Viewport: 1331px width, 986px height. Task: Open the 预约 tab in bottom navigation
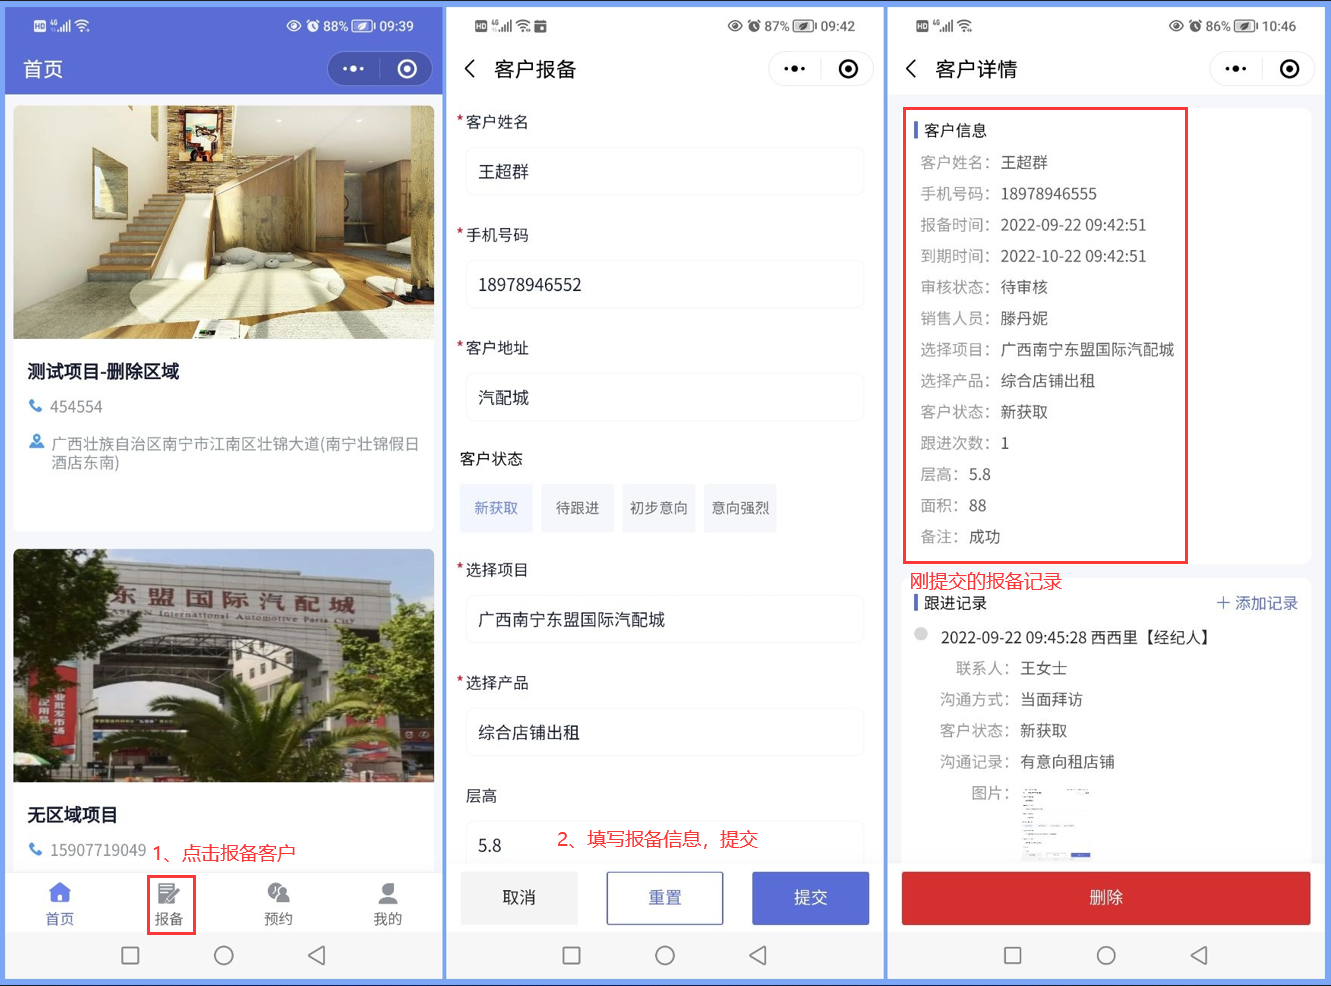[x=278, y=904]
